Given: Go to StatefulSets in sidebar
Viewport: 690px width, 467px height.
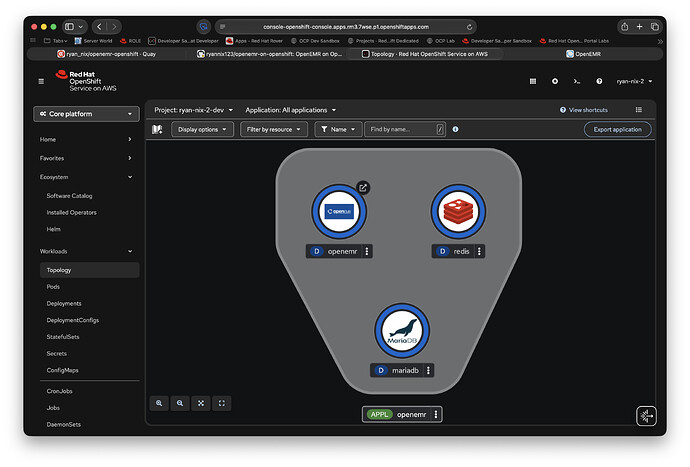Looking at the screenshot, I should (x=63, y=337).
